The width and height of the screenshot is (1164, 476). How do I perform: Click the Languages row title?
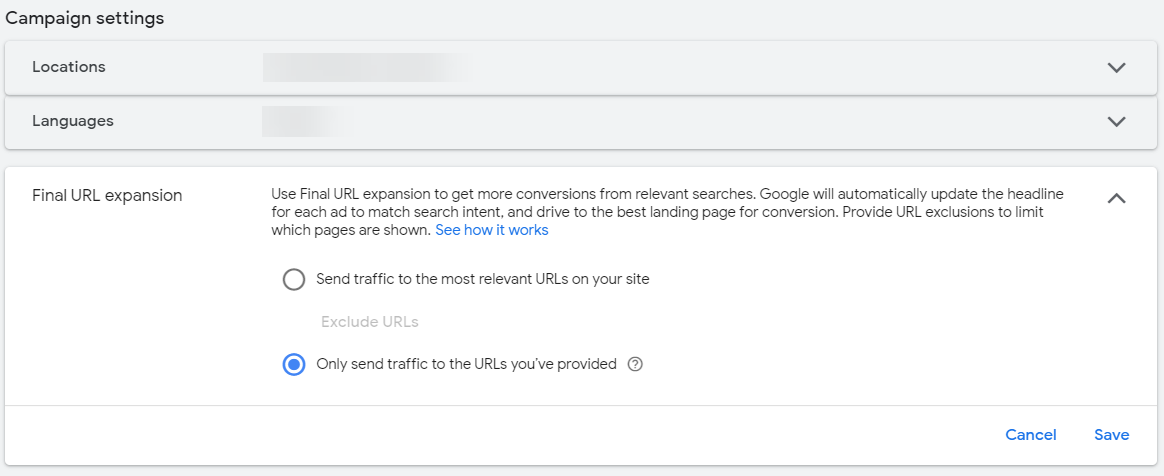point(73,121)
